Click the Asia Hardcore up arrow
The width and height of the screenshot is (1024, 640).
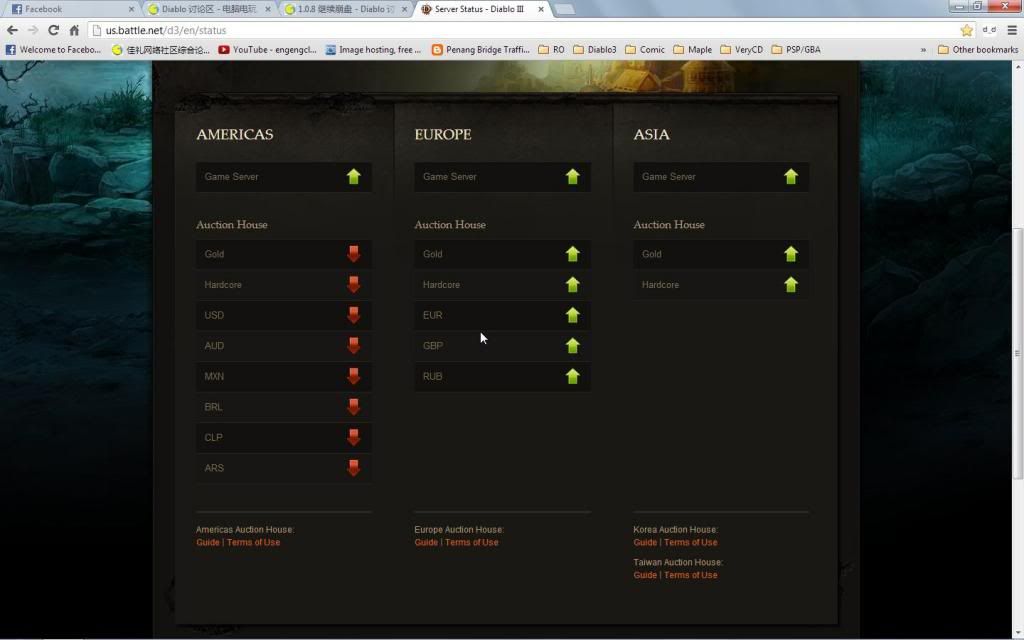pos(791,285)
